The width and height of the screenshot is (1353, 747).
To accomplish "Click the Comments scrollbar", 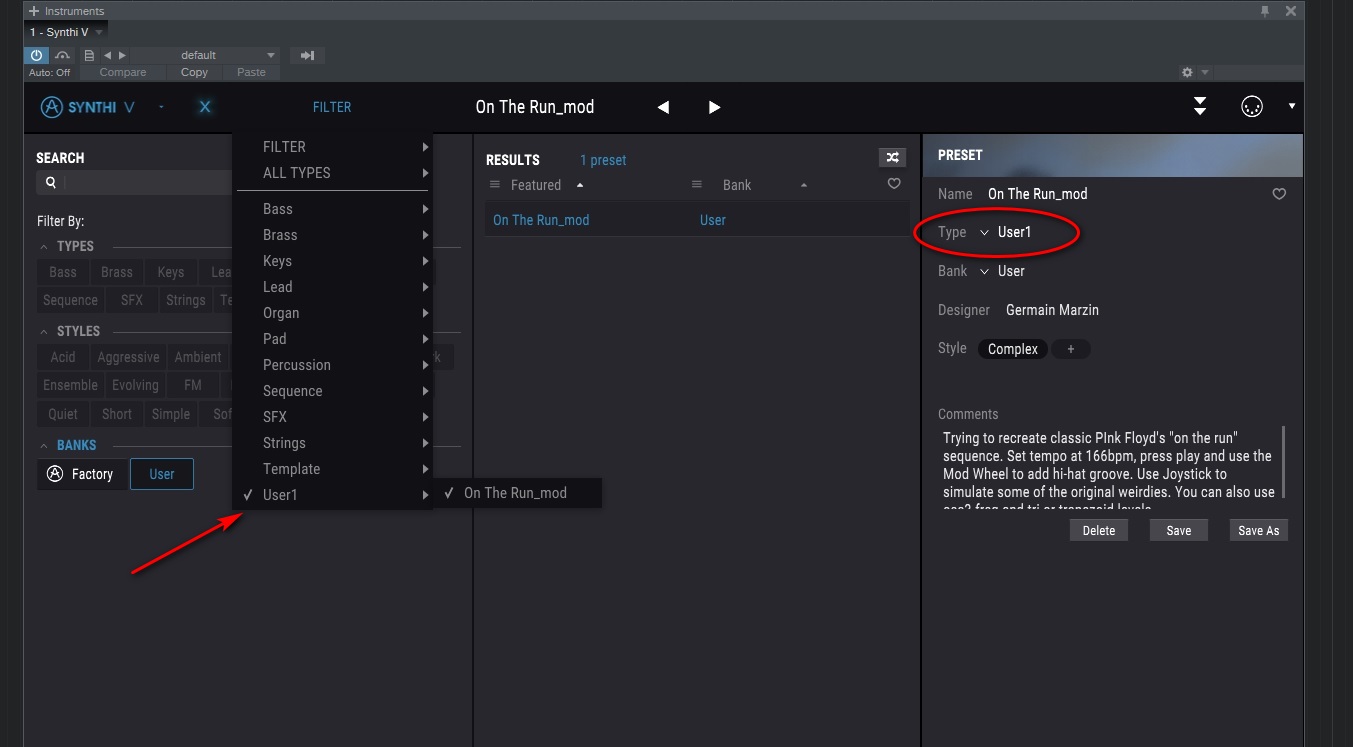I will coord(1283,461).
